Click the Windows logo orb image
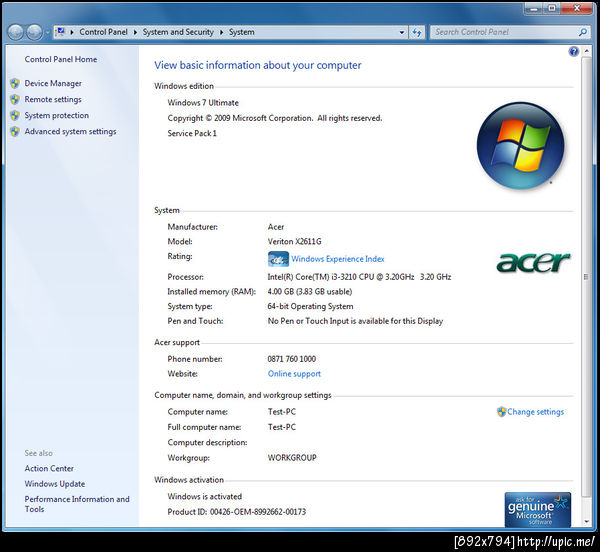 pos(520,146)
